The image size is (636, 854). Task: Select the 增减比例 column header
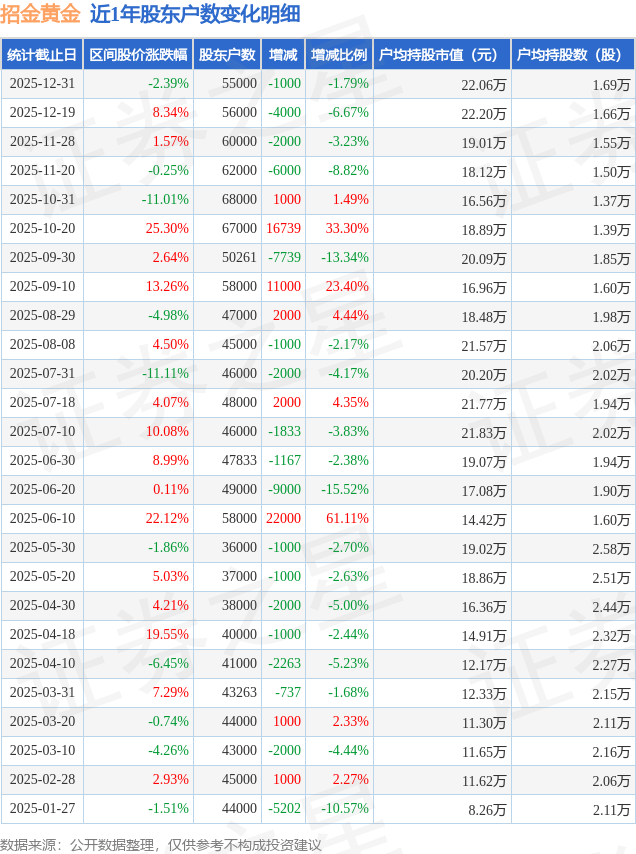(x=338, y=55)
